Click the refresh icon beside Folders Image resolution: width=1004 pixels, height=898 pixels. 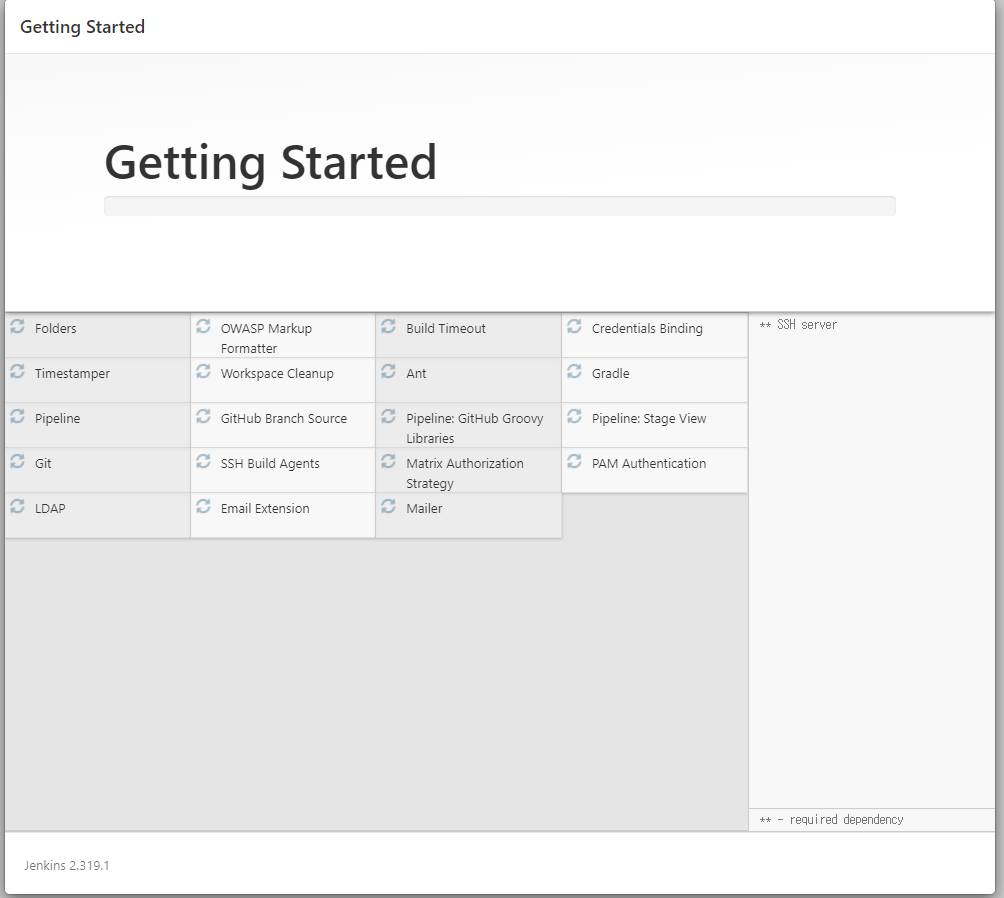tap(17, 327)
